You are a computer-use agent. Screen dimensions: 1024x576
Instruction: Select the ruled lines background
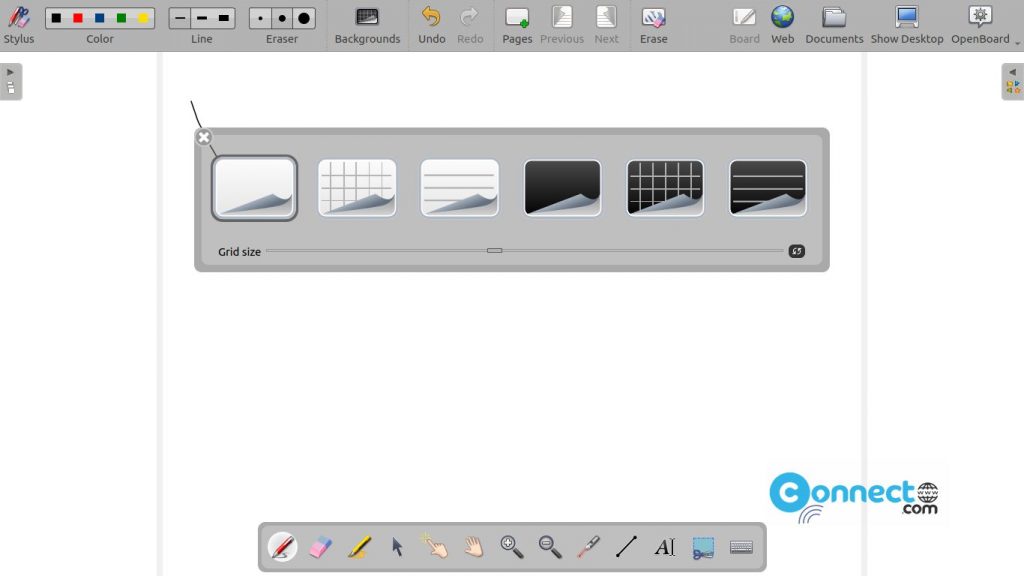point(459,187)
